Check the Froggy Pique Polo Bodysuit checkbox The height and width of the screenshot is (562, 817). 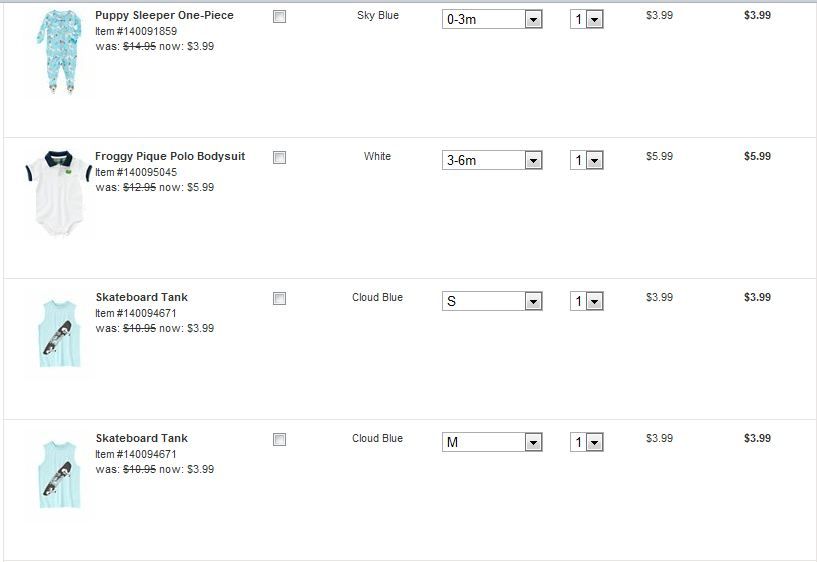[280, 158]
